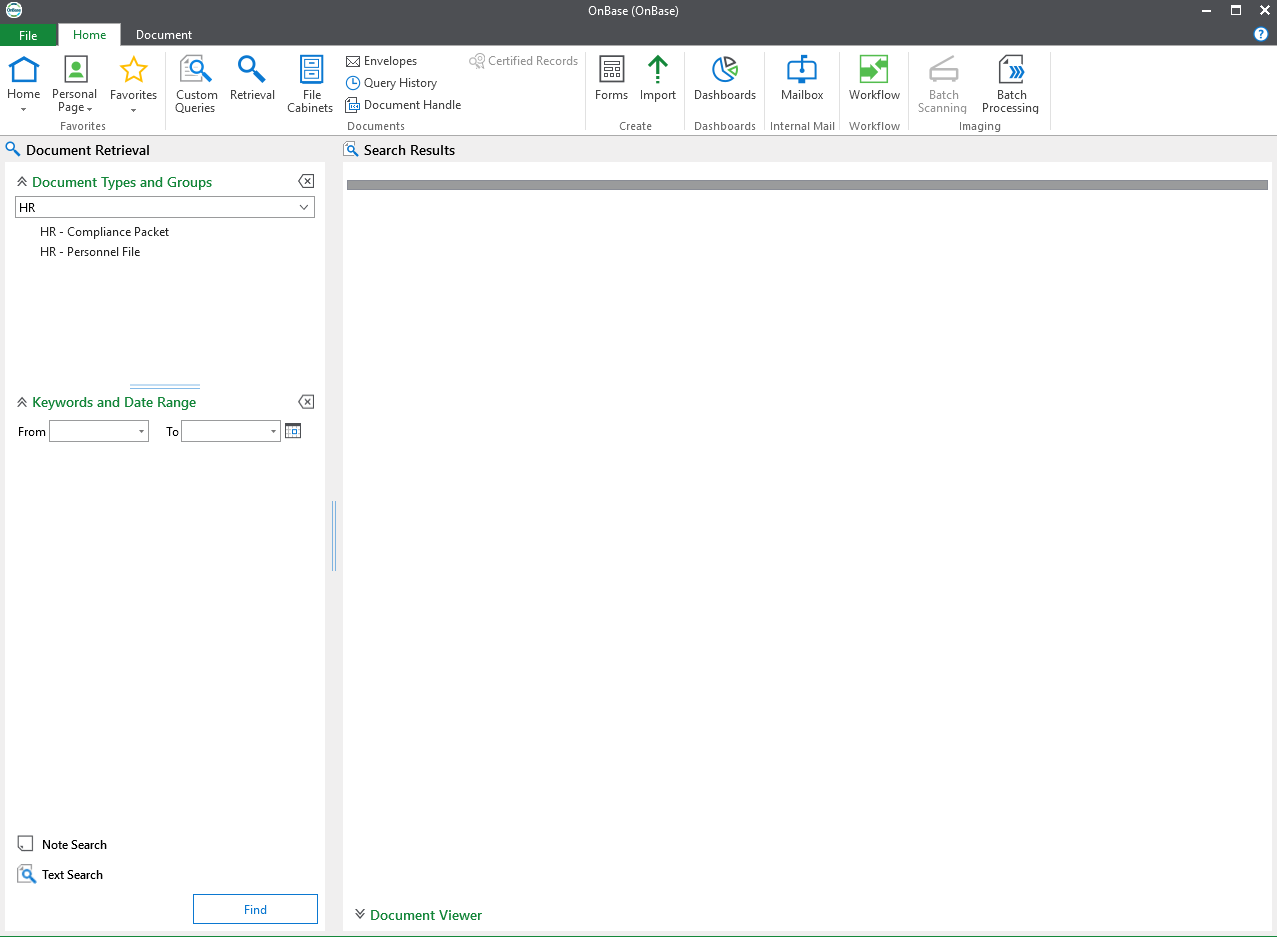Clear the Document Types and Groups selection
Image resolution: width=1277 pixels, height=937 pixels.
tap(306, 181)
